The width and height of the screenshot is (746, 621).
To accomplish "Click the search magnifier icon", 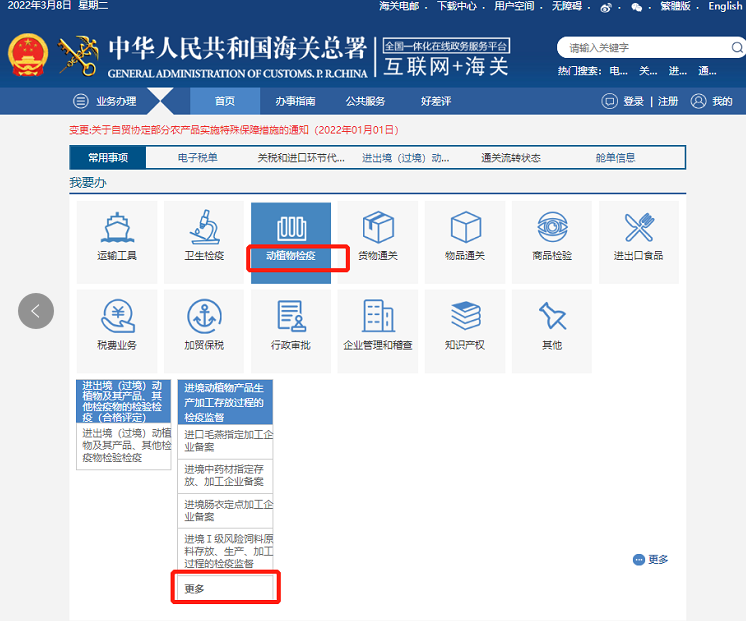I will tap(737, 47).
